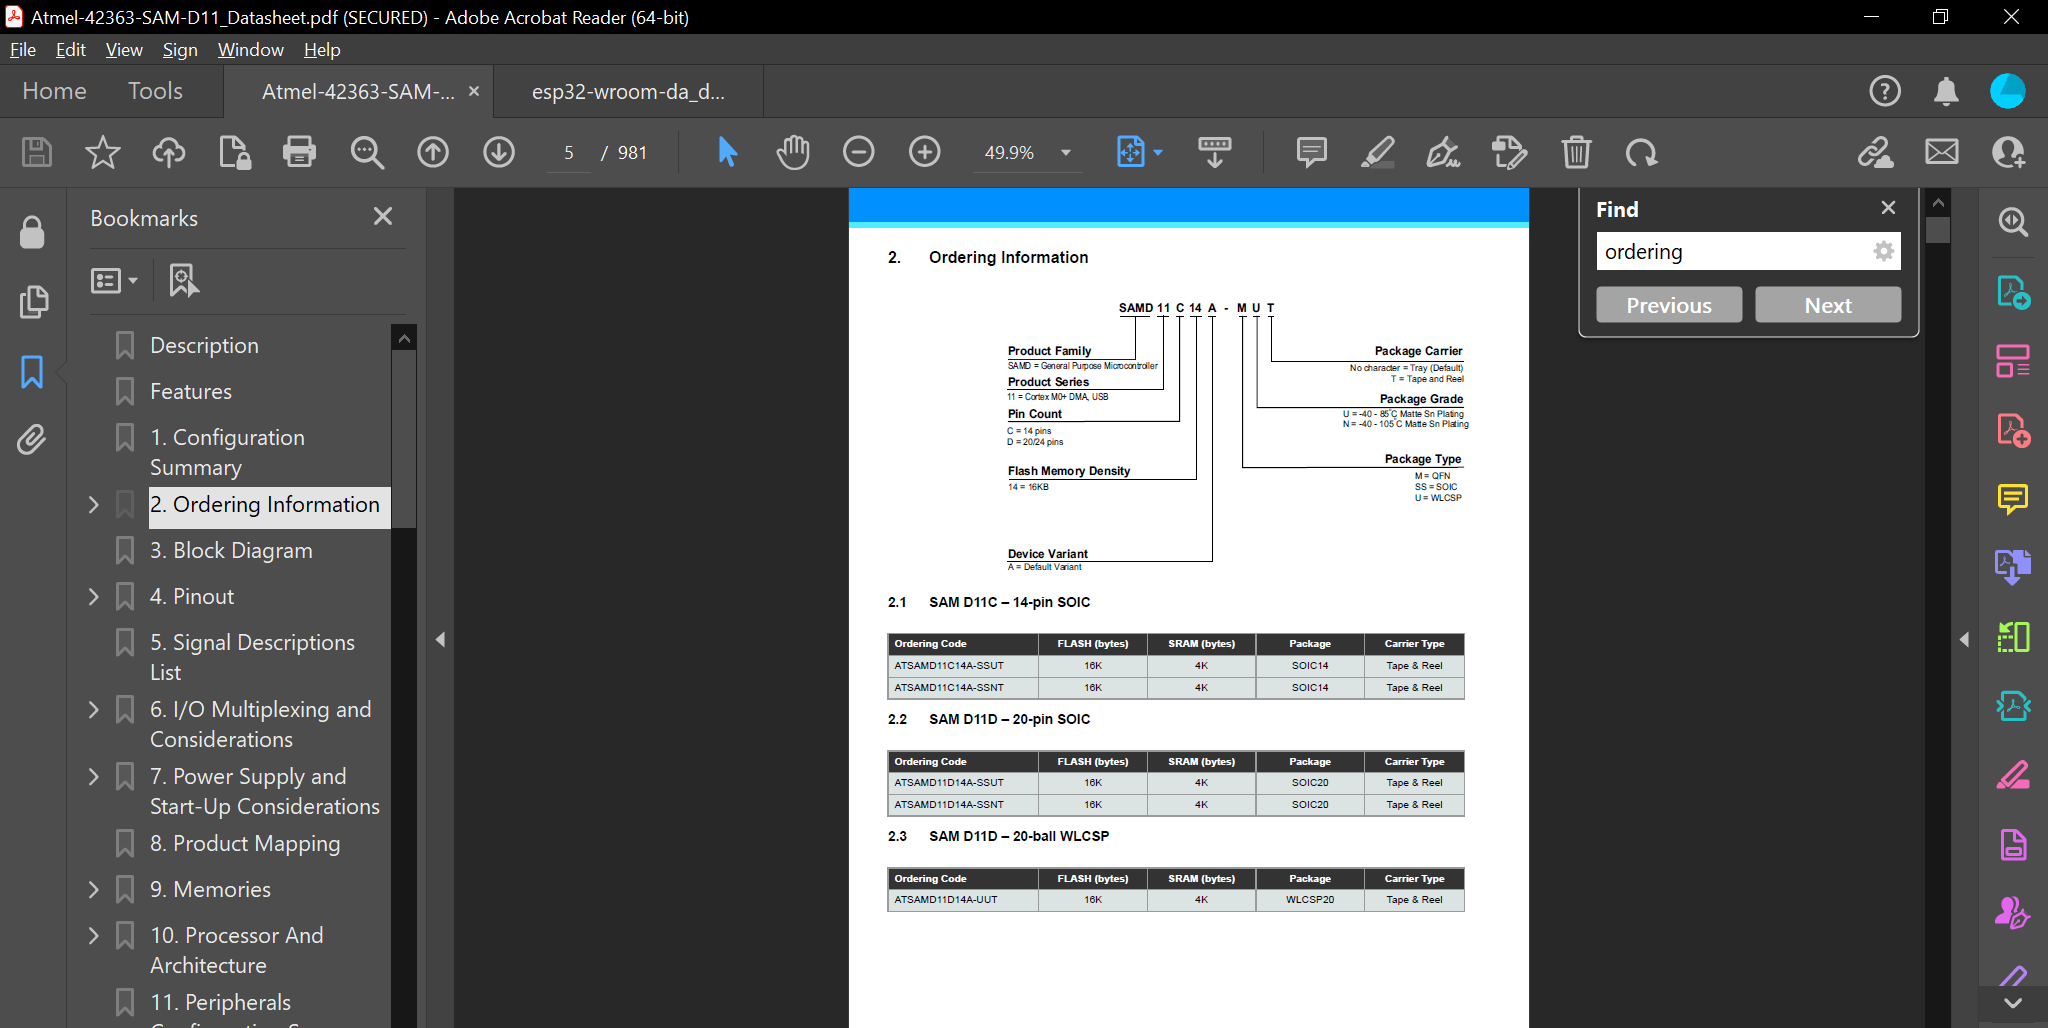
Task: Choose the Selection arrow tool
Action: pyautogui.click(x=727, y=152)
